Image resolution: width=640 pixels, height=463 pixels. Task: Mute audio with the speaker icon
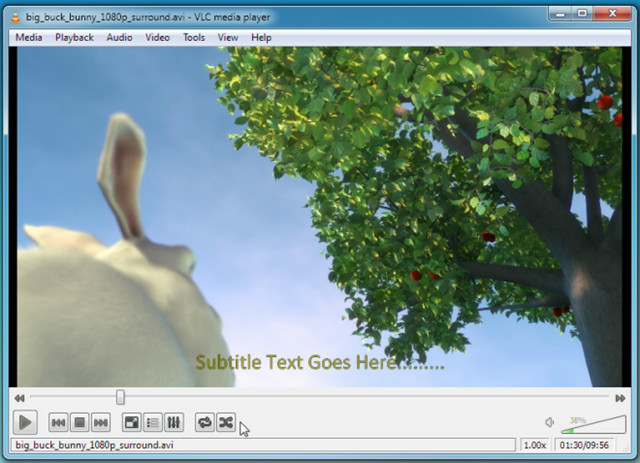point(549,422)
